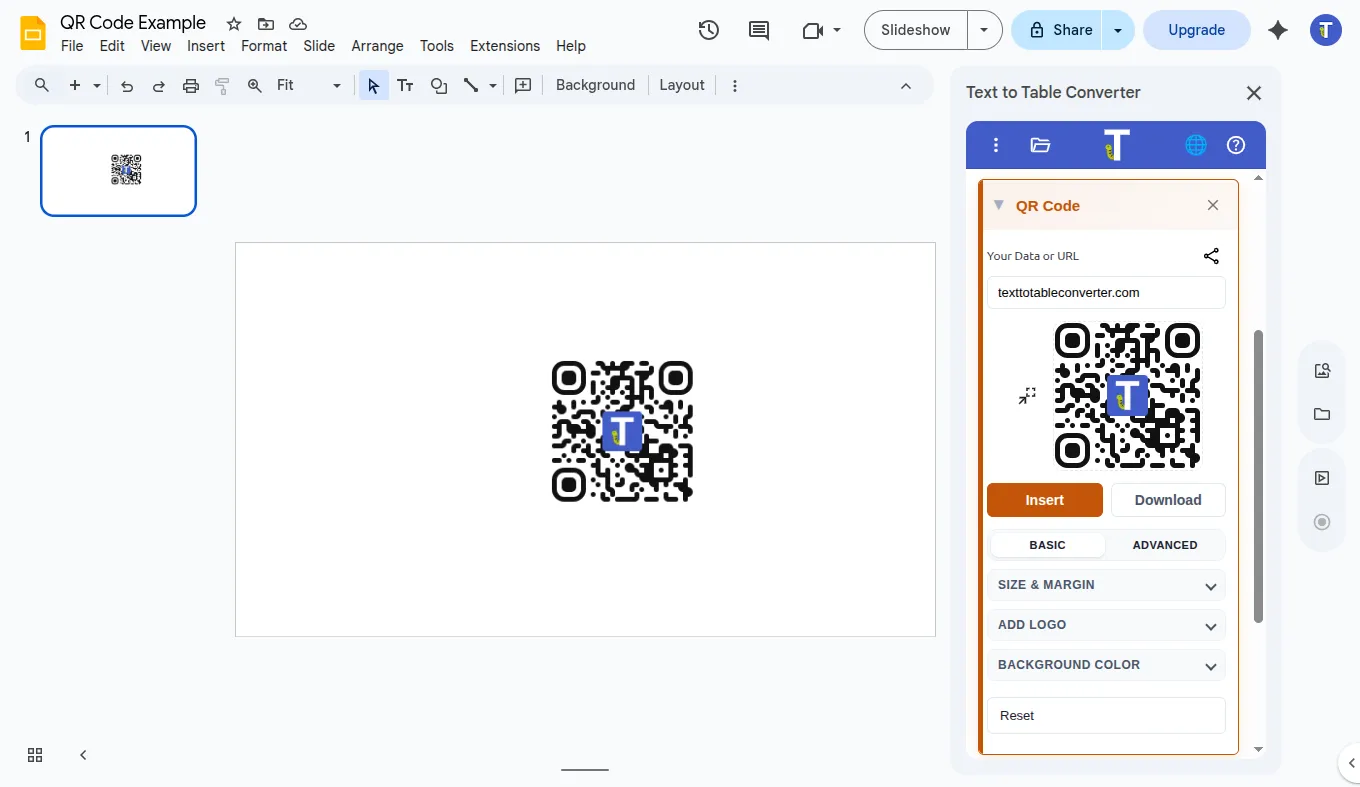Viewport: 1360px width, 787px height.
Task: Open the folder icon in the add-on header
Action: [x=1040, y=144]
